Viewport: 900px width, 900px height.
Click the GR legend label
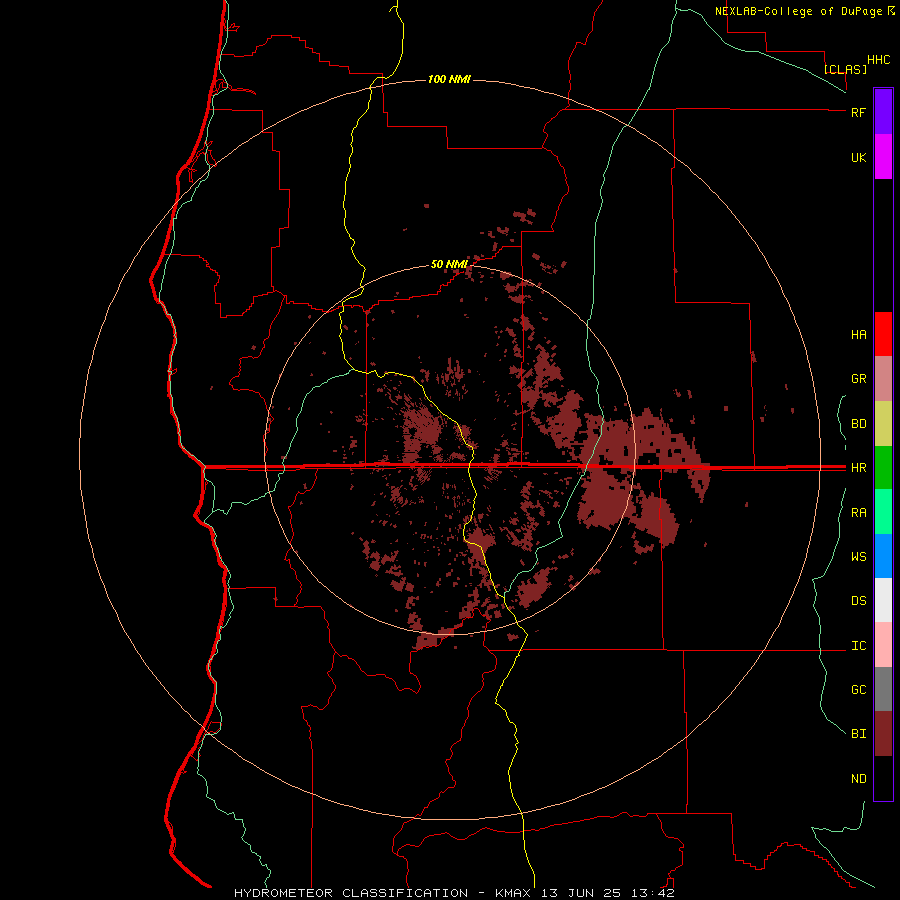(x=858, y=379)
